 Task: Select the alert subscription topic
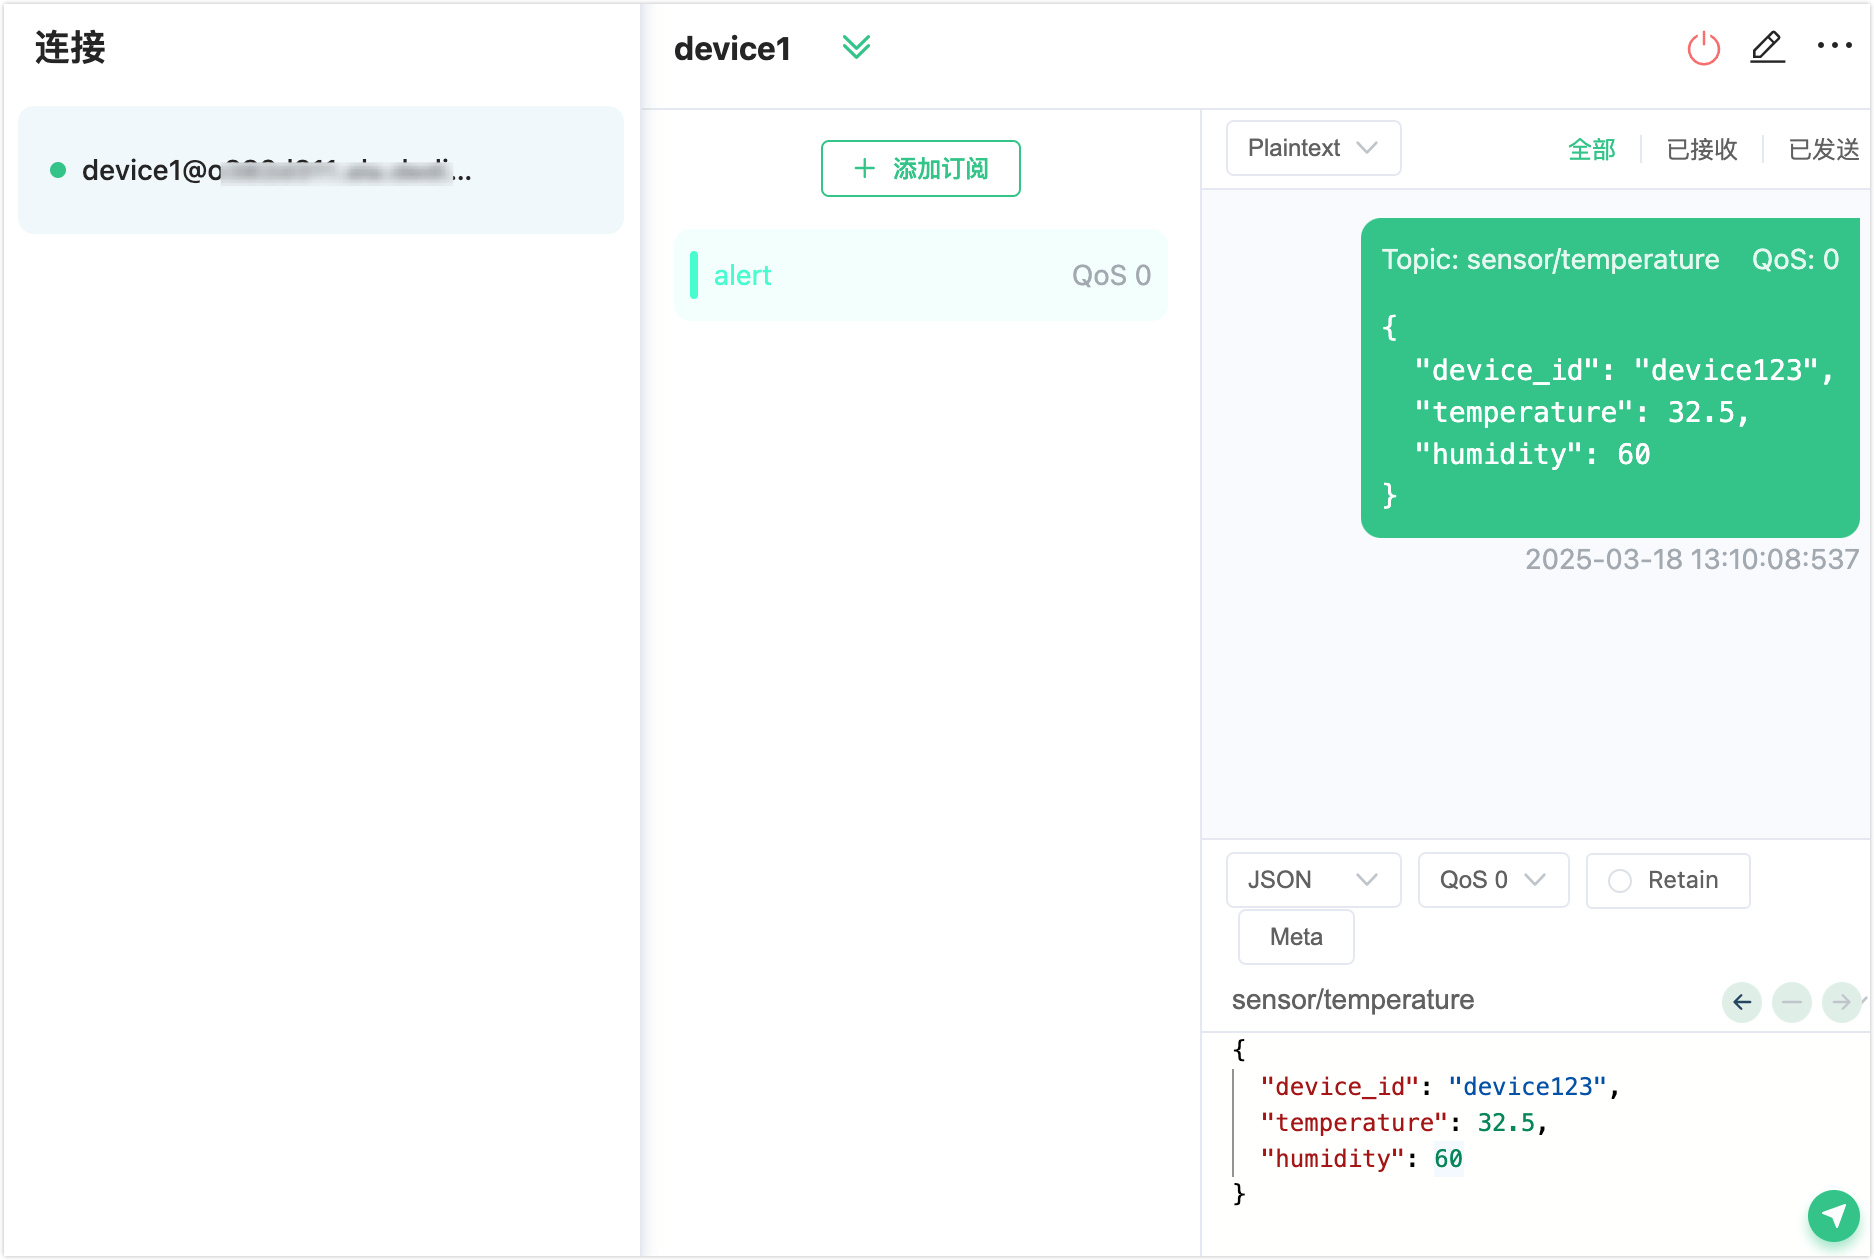(920, 276)
